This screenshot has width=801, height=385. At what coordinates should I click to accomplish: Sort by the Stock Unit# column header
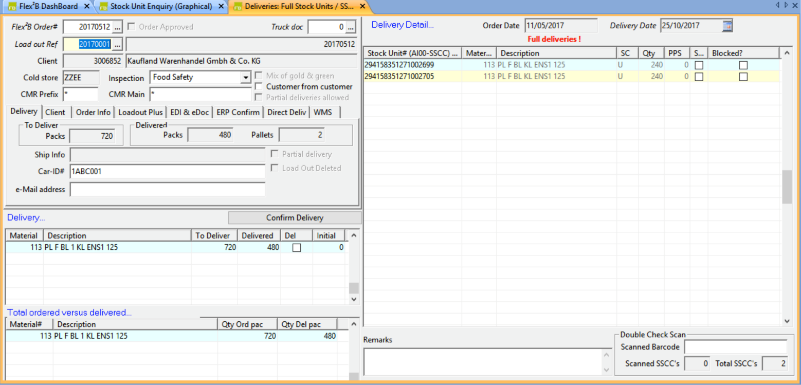(413, 53)
